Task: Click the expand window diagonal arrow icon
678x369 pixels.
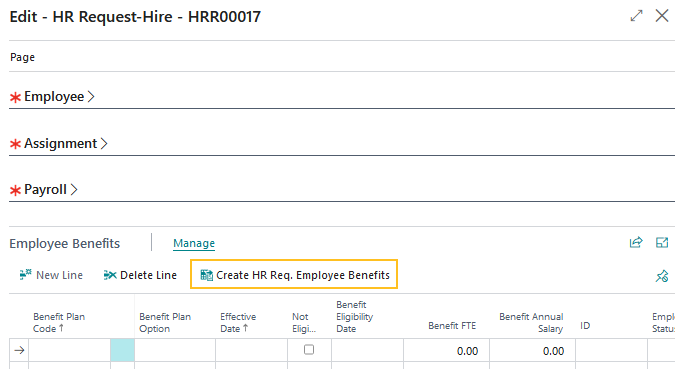Action: coord(636,16)
